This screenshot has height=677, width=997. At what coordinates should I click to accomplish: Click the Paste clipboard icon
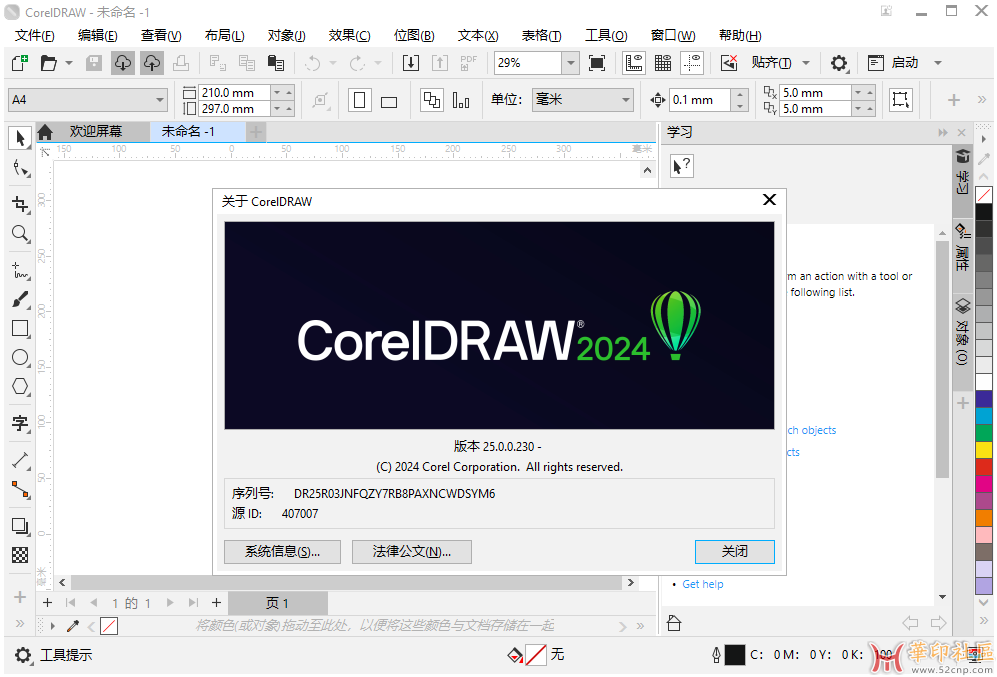point(275,63)
